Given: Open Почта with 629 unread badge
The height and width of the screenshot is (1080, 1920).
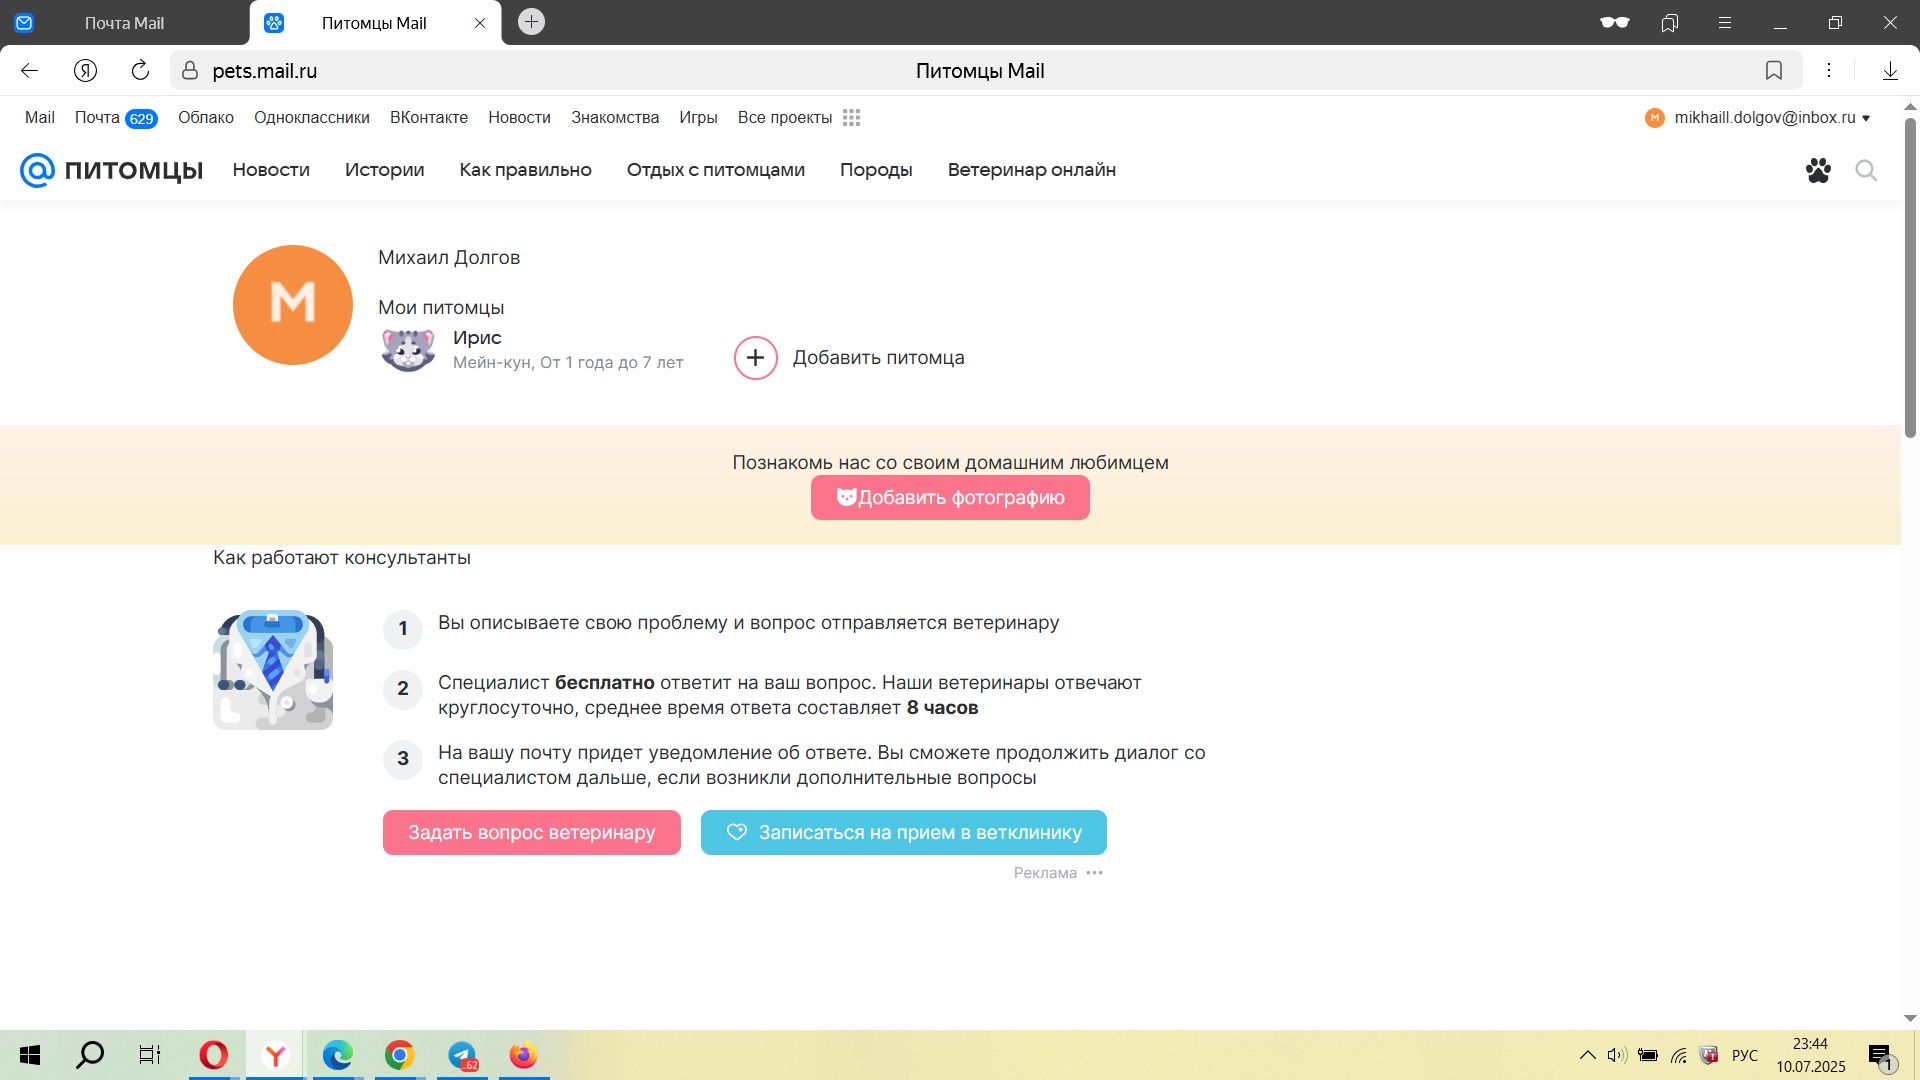Looking at the screenshot, I should point(116,118).
